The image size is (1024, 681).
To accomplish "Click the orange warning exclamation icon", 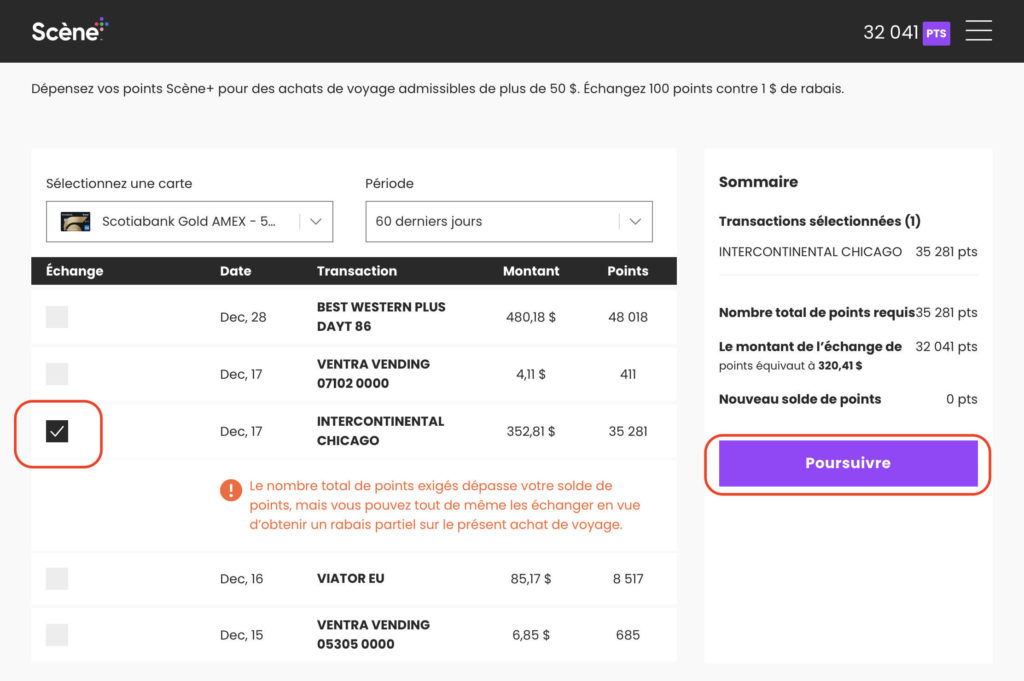I will coord(230,491).
